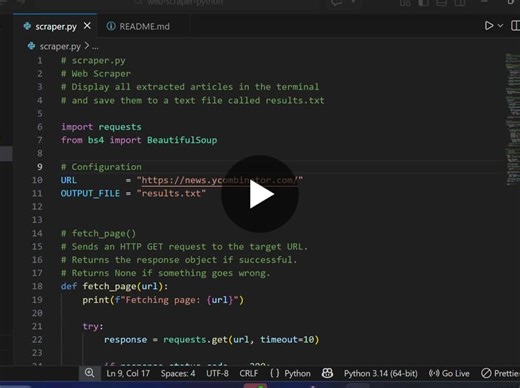Change line ending CRLF
Image resolution: width=520 pixels, height=388 pixels.
pyautogui.click(x=249, y=373)
